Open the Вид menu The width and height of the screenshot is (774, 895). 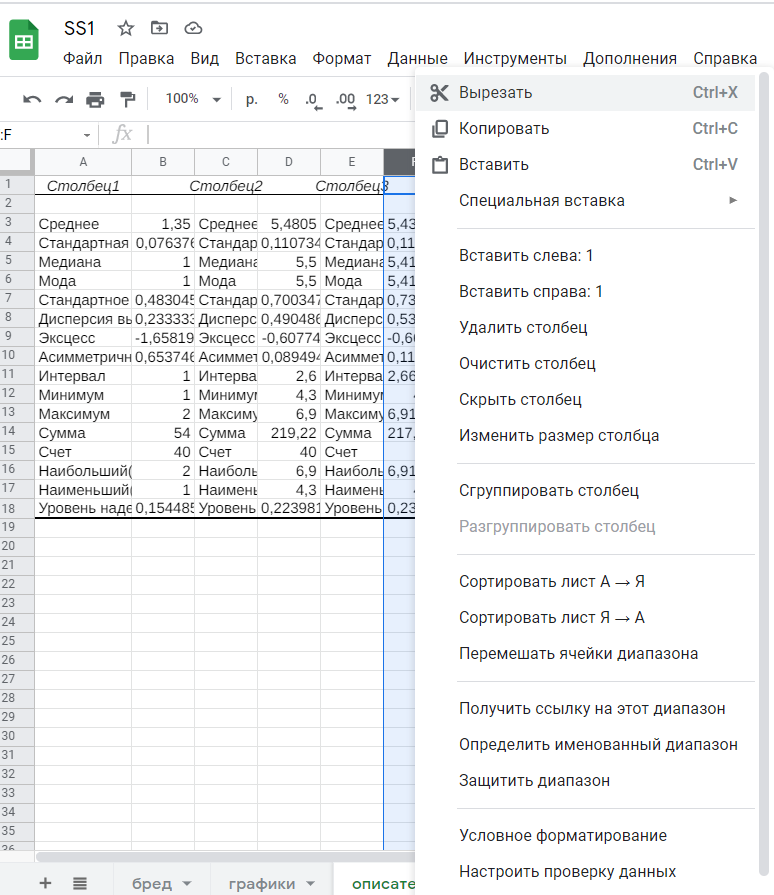(204, 58)
